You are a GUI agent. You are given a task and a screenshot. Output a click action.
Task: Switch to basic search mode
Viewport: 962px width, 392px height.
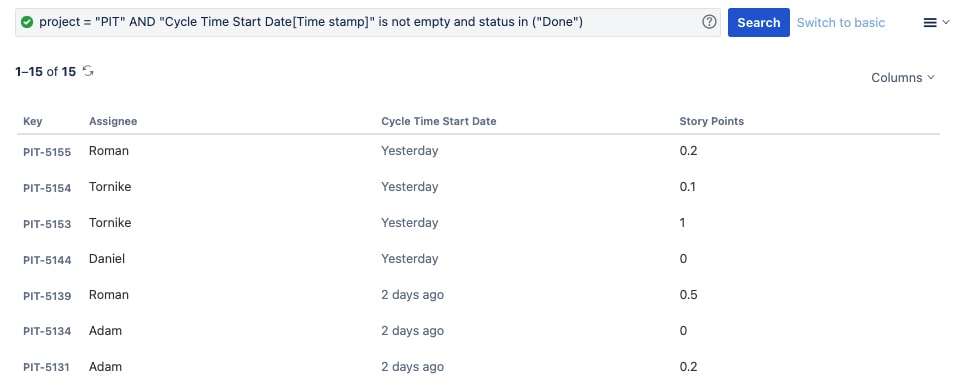point(841,23)
